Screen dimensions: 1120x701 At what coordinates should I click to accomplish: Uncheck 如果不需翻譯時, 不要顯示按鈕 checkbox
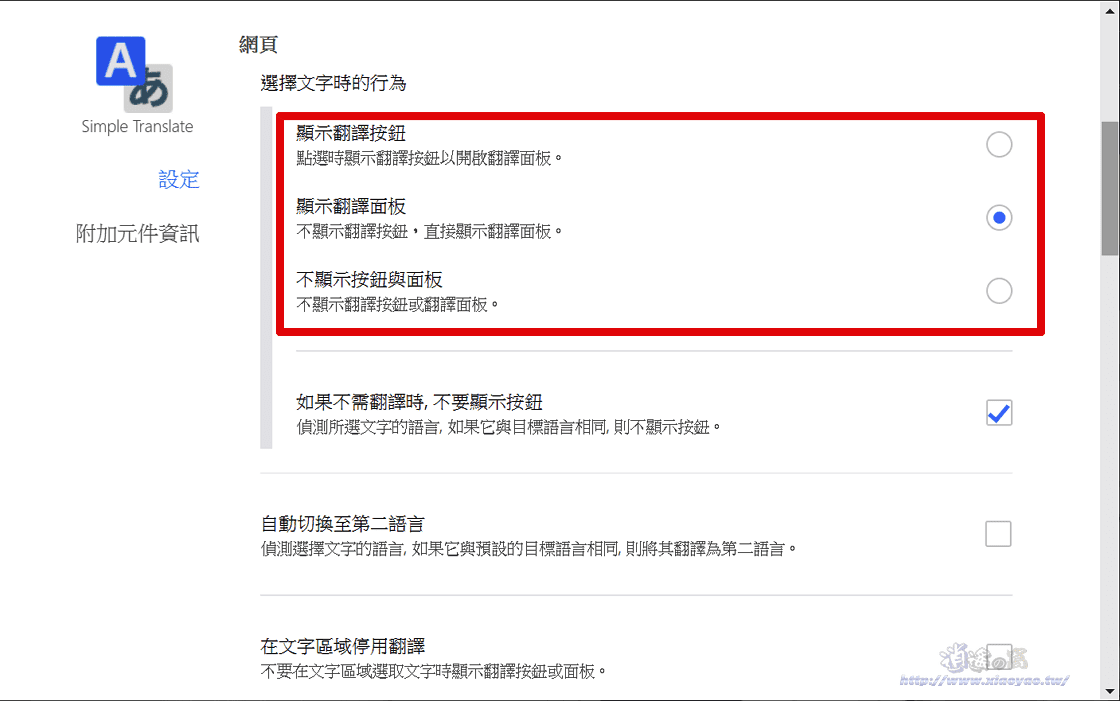pos(999,412)
